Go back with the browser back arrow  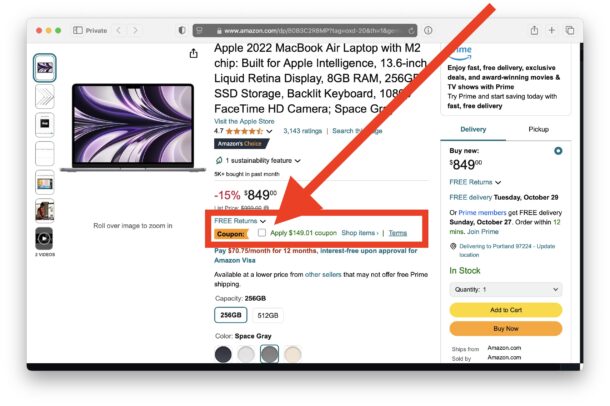(119, 30)
